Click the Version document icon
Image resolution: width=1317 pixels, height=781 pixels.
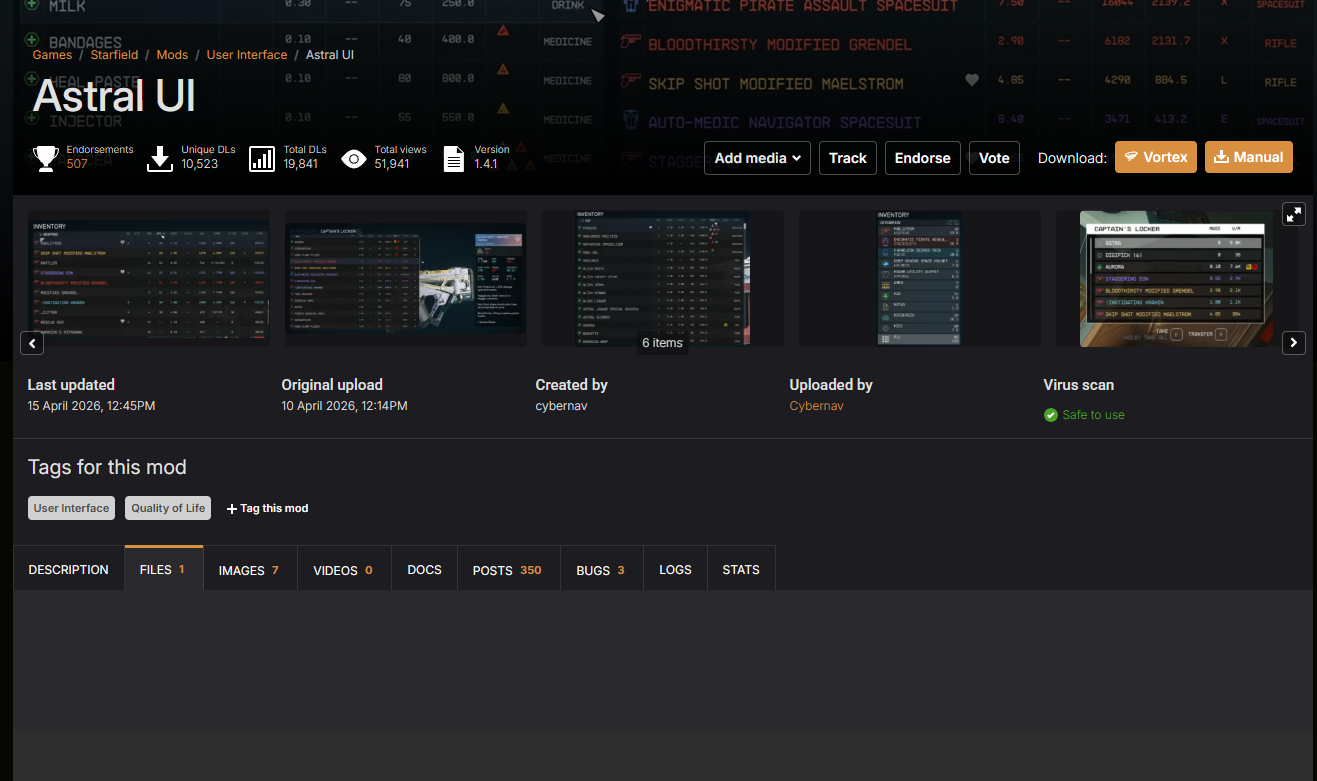click(x=454, y=158)
